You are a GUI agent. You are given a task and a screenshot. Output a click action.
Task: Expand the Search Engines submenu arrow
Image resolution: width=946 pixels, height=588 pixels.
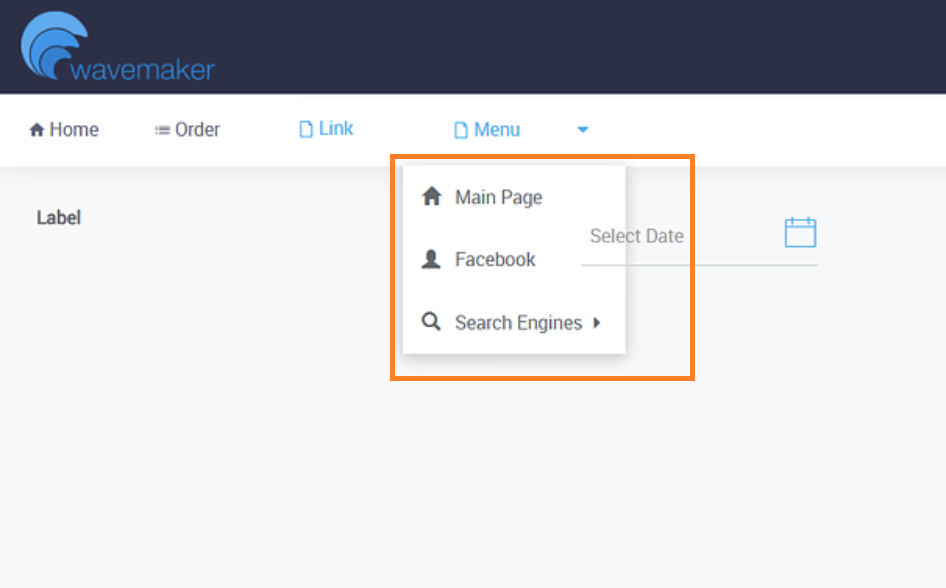tap(597, 323)
